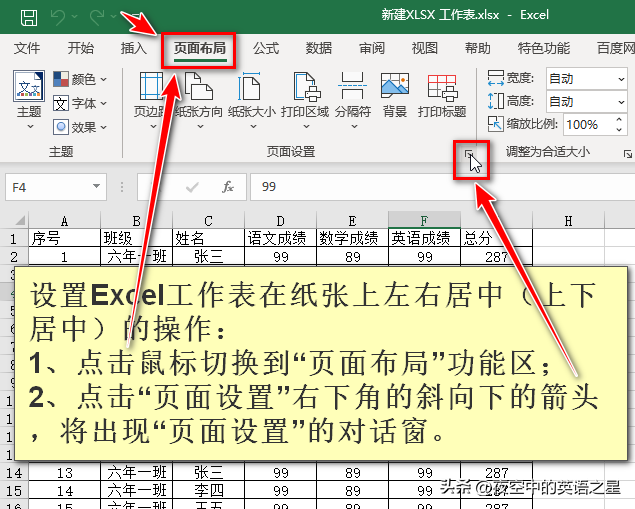Click the 数学成绩 header cell

[352, 238]
